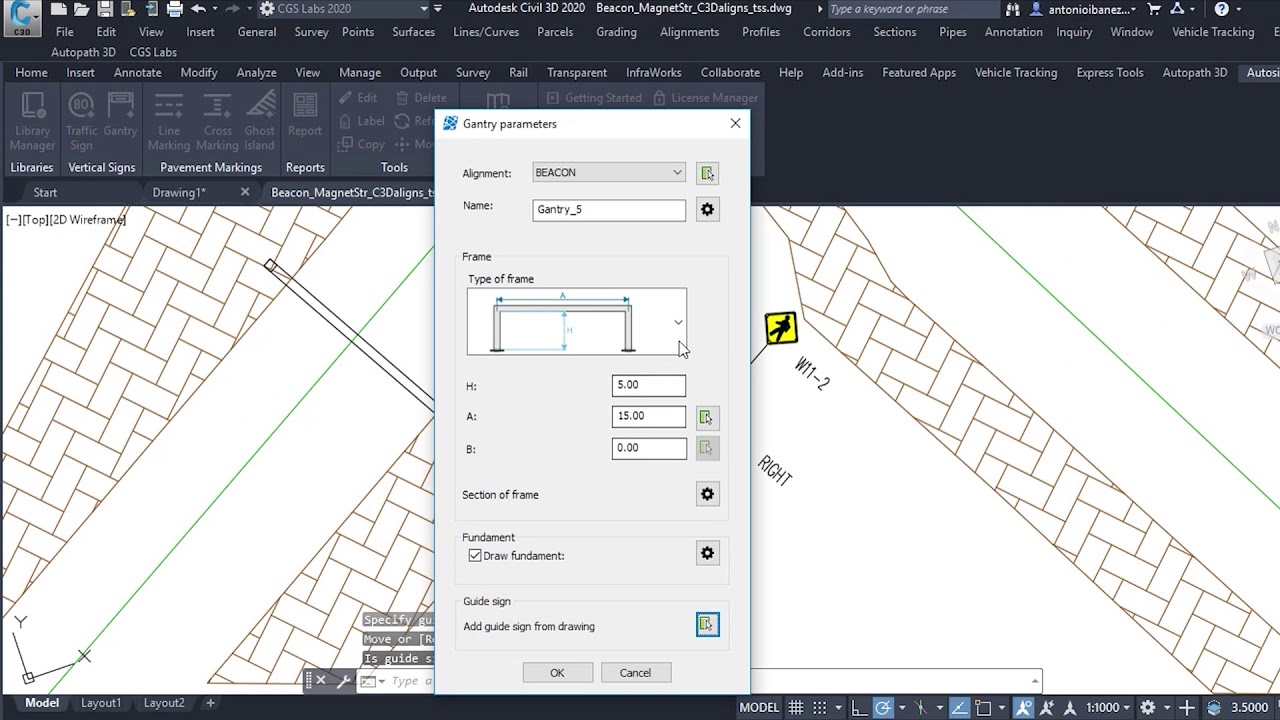This screenshot has width=1280, height=720.
Task: Click Getting Started button in ribbon
Action: pos(594,98)
